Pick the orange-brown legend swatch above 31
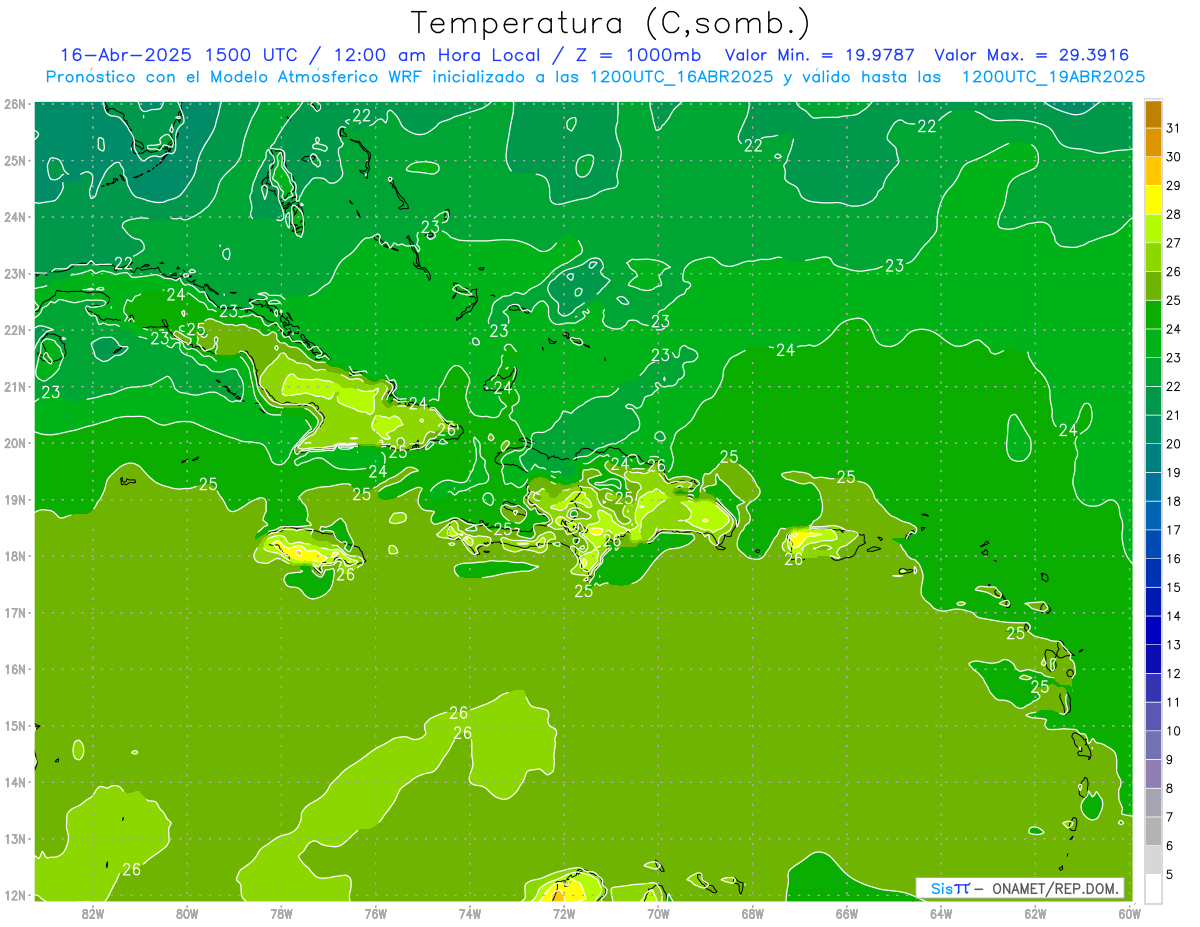This screenshot has height=927, width=1200. [1153, 114]
